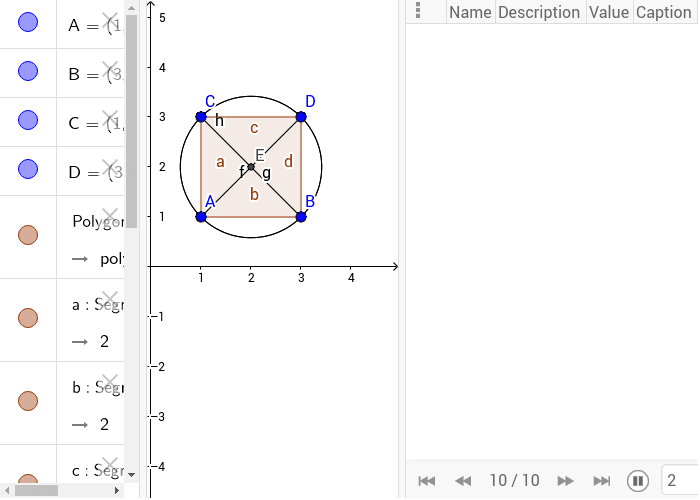Click the Description column header
700x500 pixels.
click(539, 12)
